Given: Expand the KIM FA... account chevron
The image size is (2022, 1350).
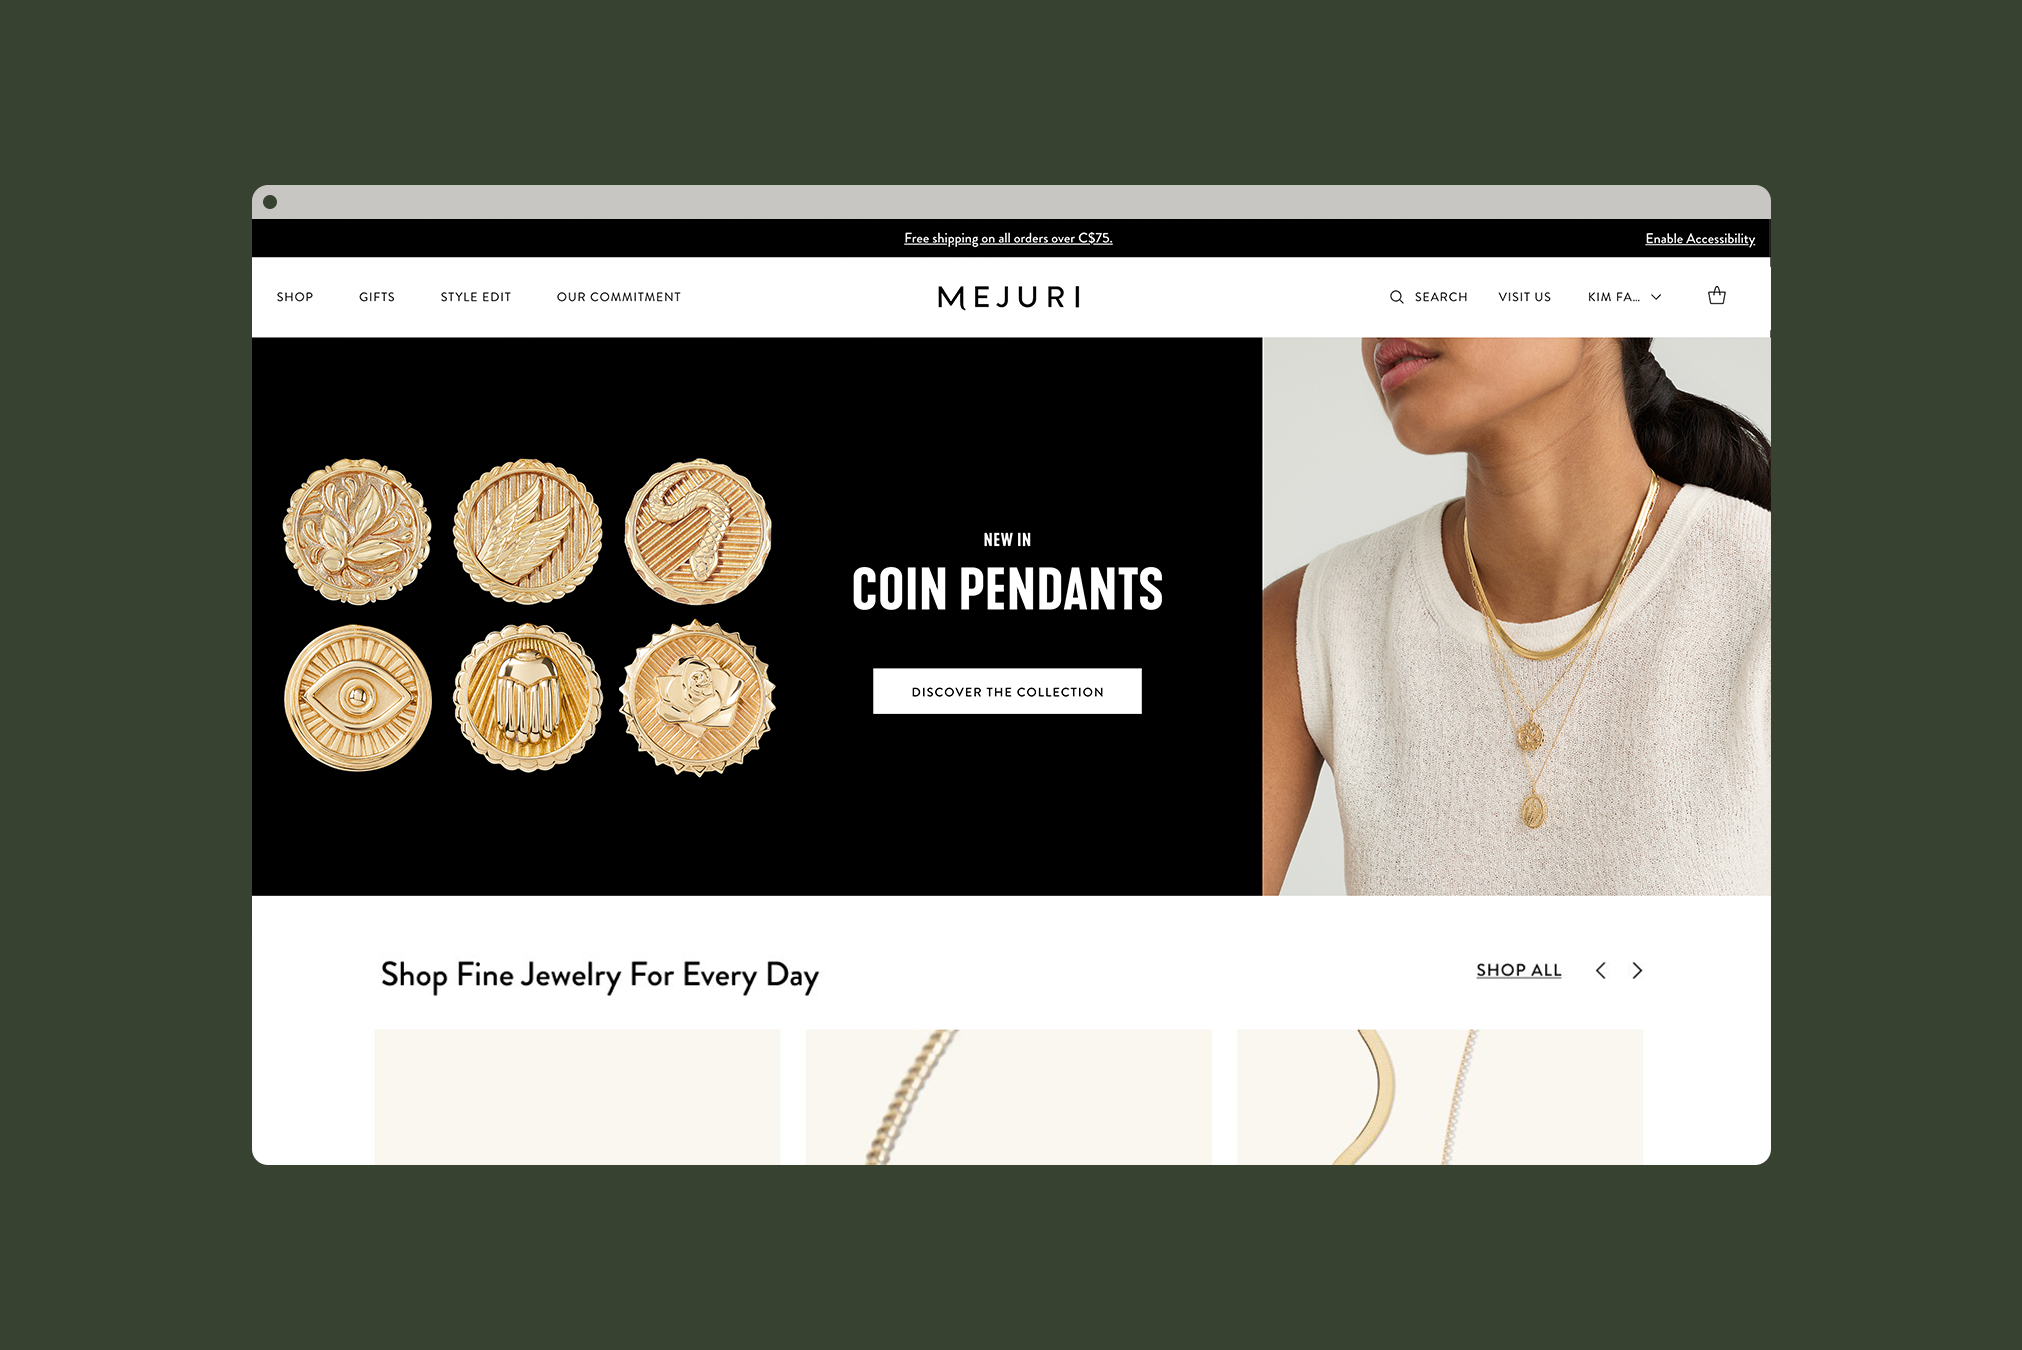Looking at the screenshot, I should coord(1656,297).
